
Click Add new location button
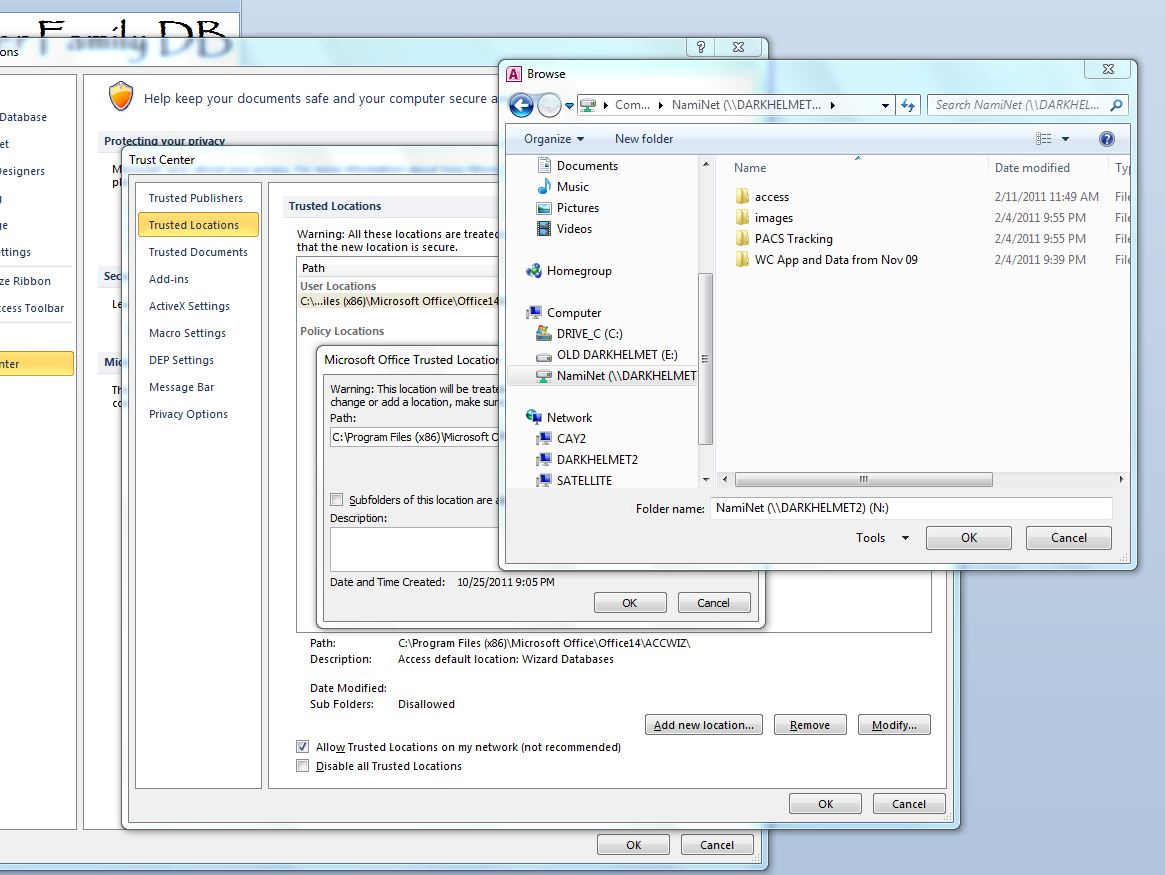(704, 725)
